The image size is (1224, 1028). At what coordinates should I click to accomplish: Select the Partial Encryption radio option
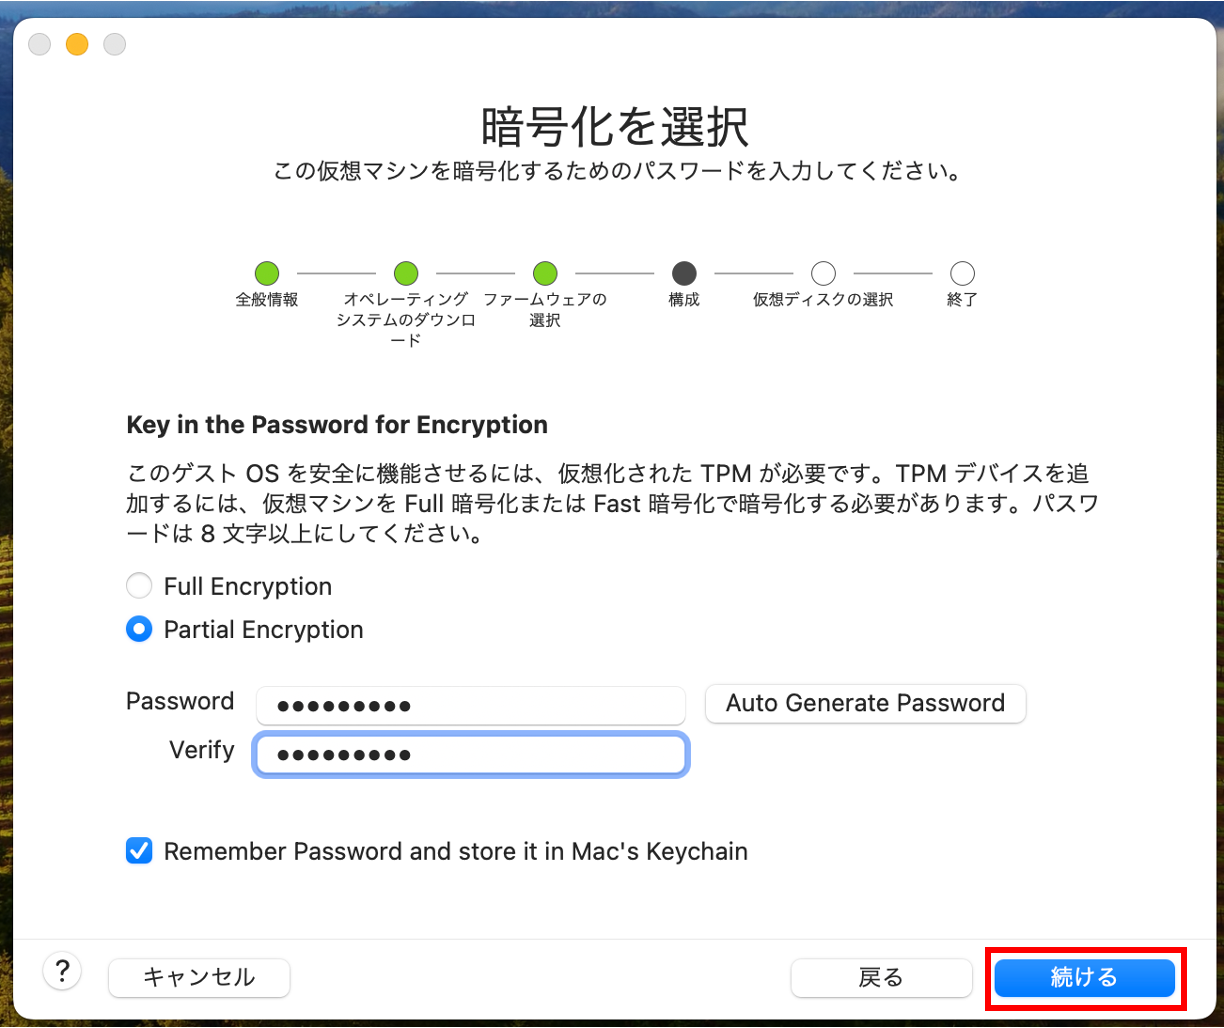139,629
